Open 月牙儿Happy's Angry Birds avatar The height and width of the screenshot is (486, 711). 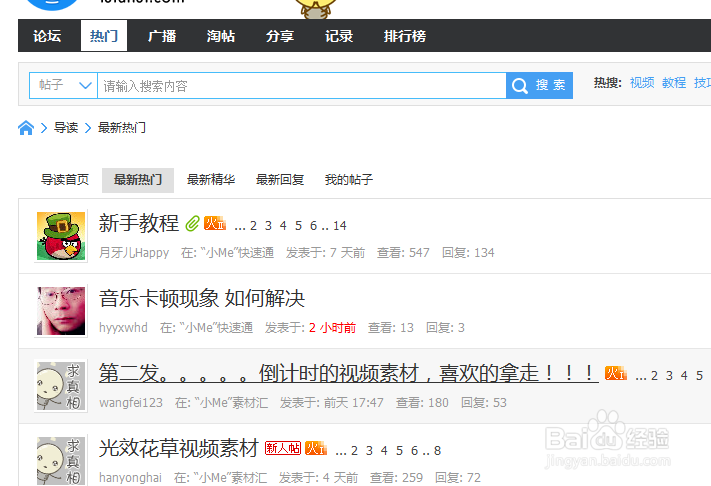[x=61, y=236]
